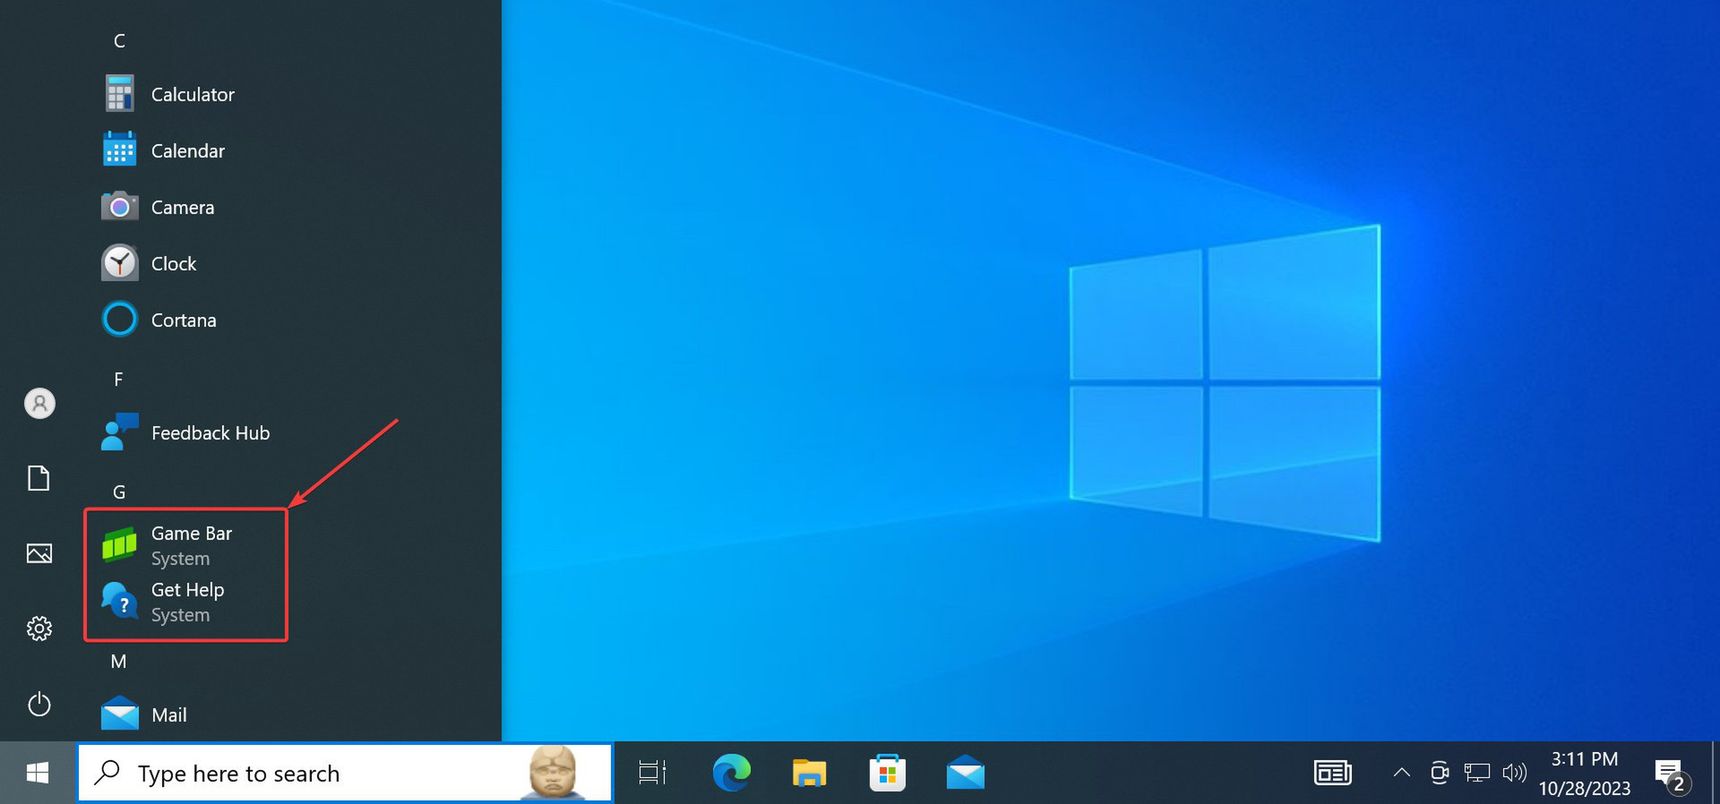The width and height of the screenshot is (1720, 804).
Task: Open Microsoft Store from taskbar
Action: tap(887, 773)
